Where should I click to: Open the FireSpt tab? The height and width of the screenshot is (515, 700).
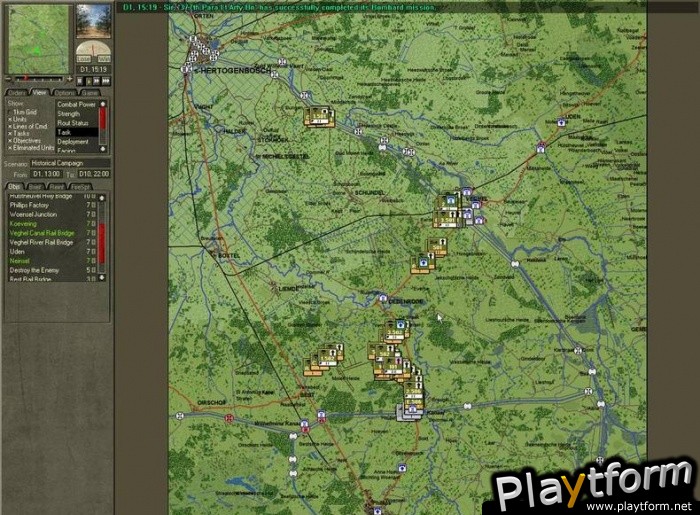(80, 187)
